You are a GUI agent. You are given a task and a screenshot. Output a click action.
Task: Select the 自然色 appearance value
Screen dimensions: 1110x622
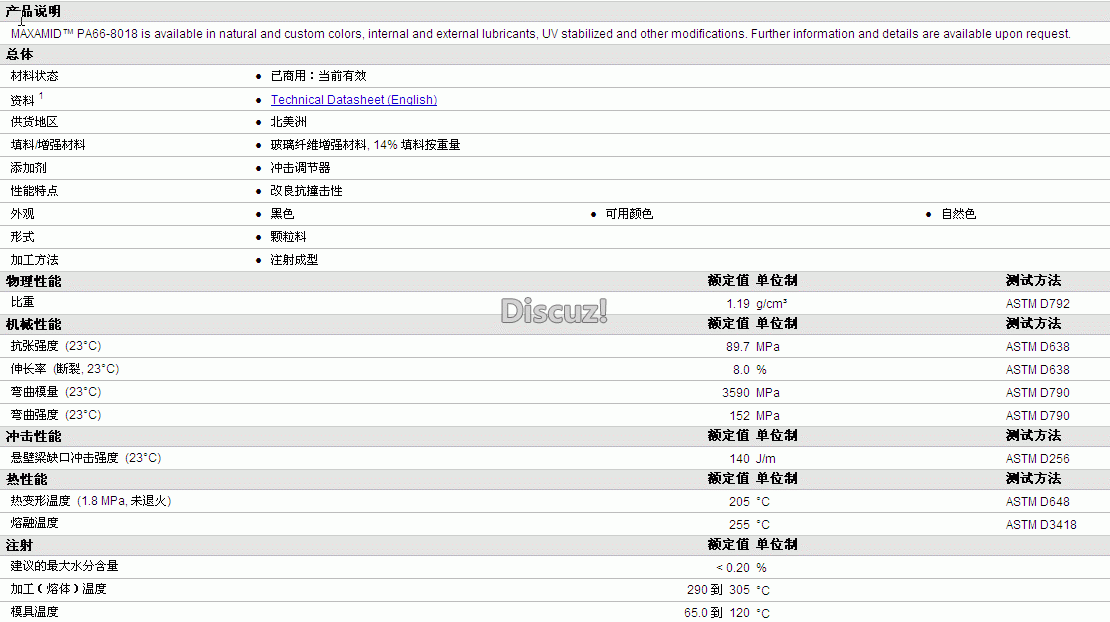pos(959,214)
